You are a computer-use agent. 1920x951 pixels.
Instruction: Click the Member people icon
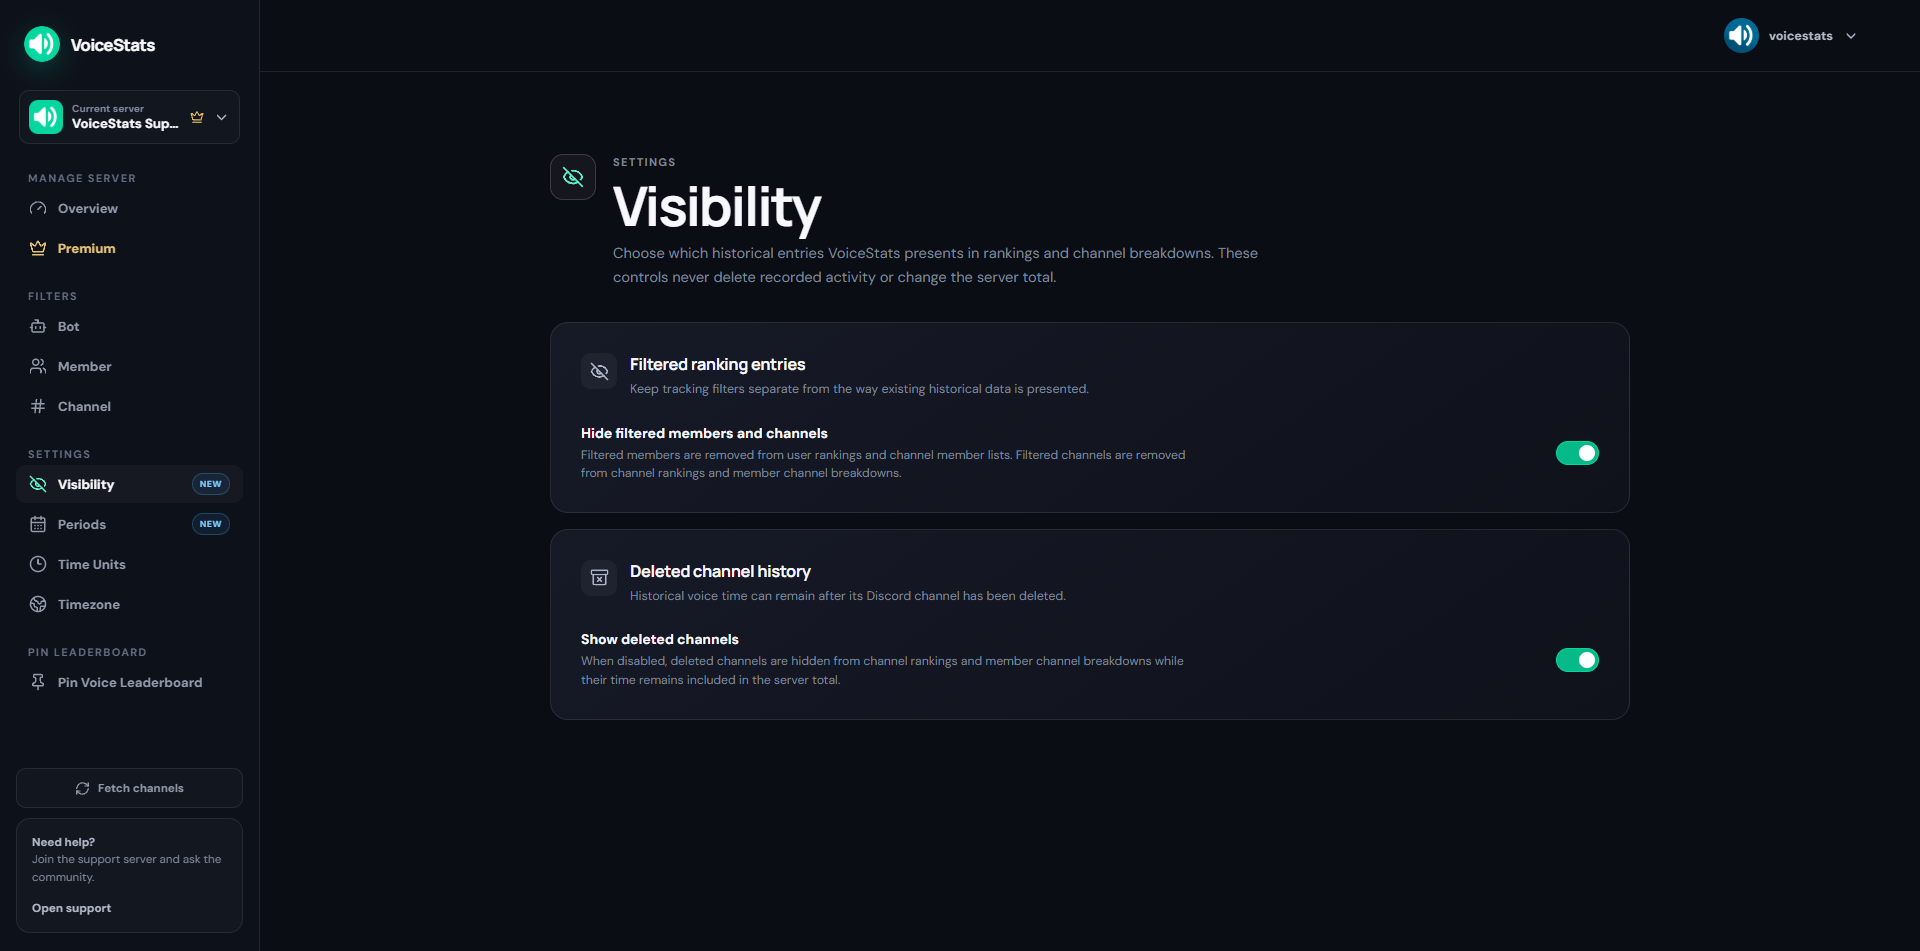tap(38, 366)
